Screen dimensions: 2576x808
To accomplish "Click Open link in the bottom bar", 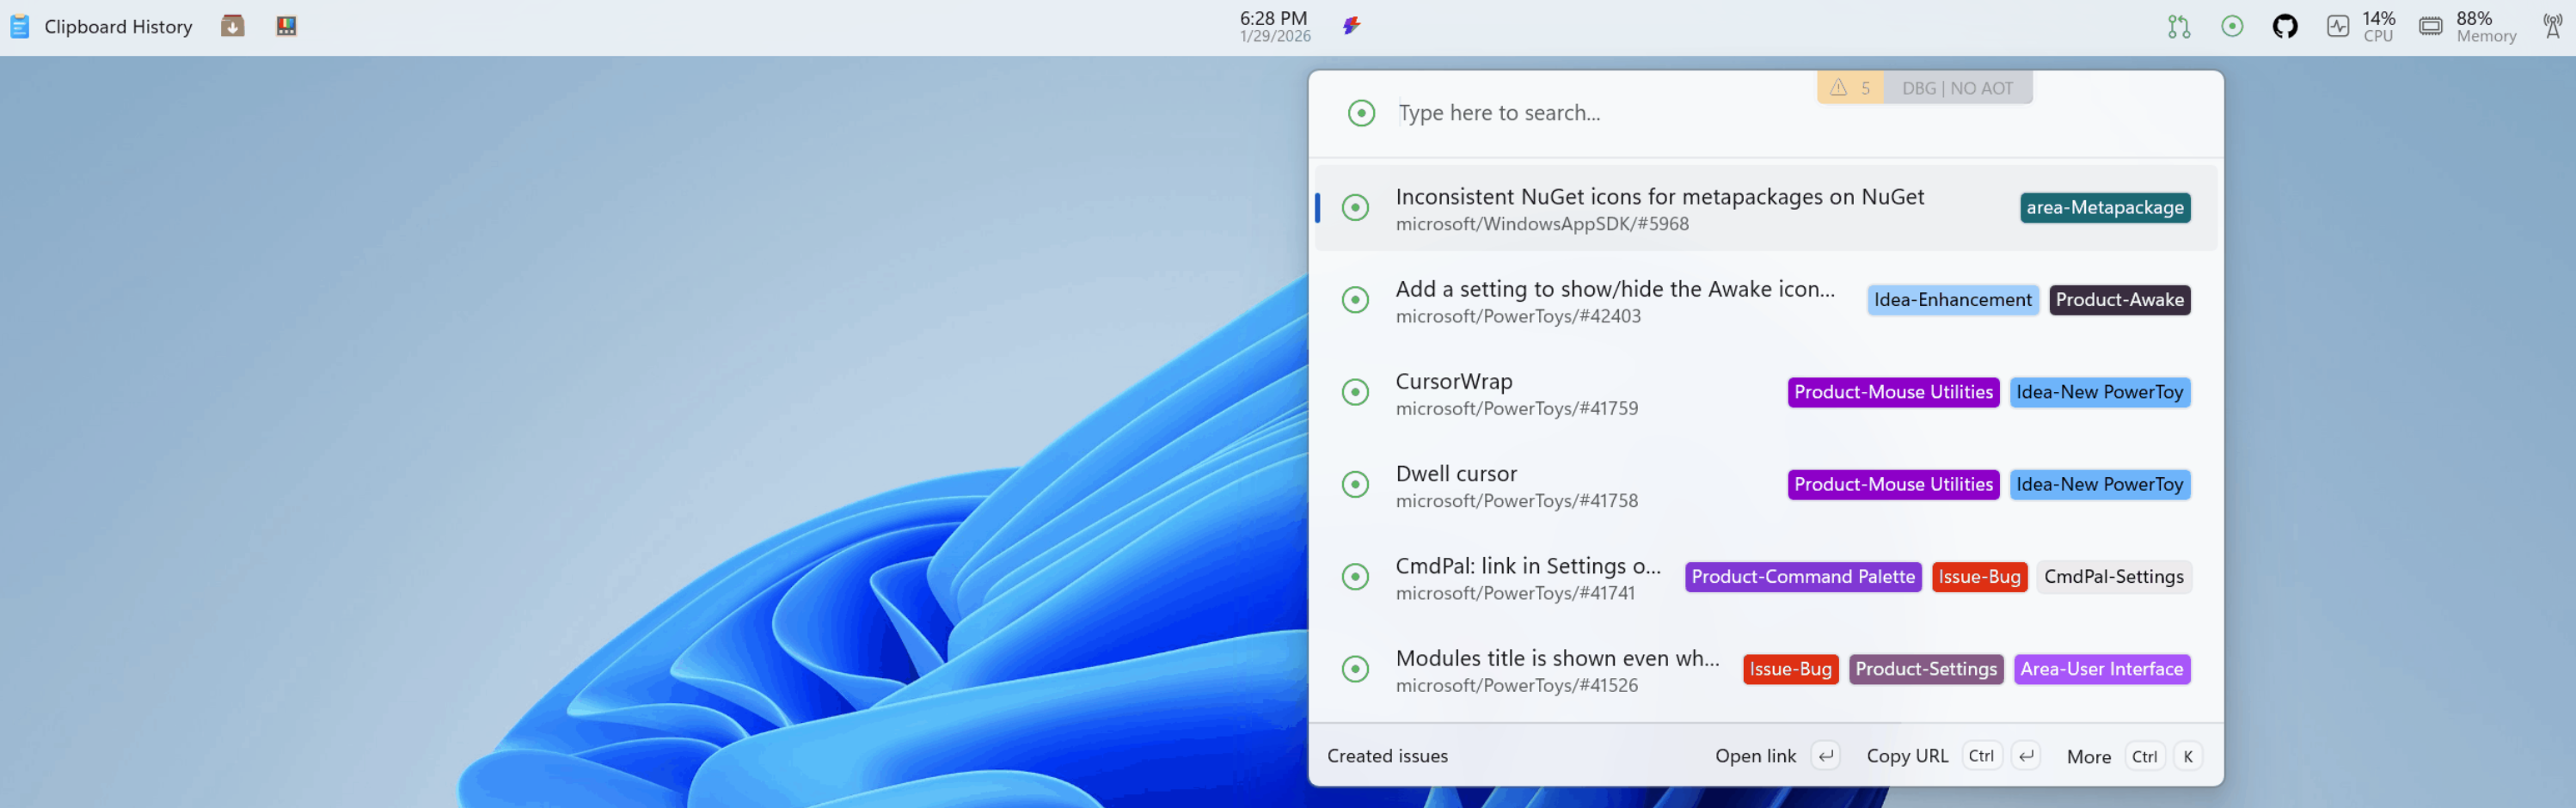I will pyautogui.click(x=1755, y=756).
